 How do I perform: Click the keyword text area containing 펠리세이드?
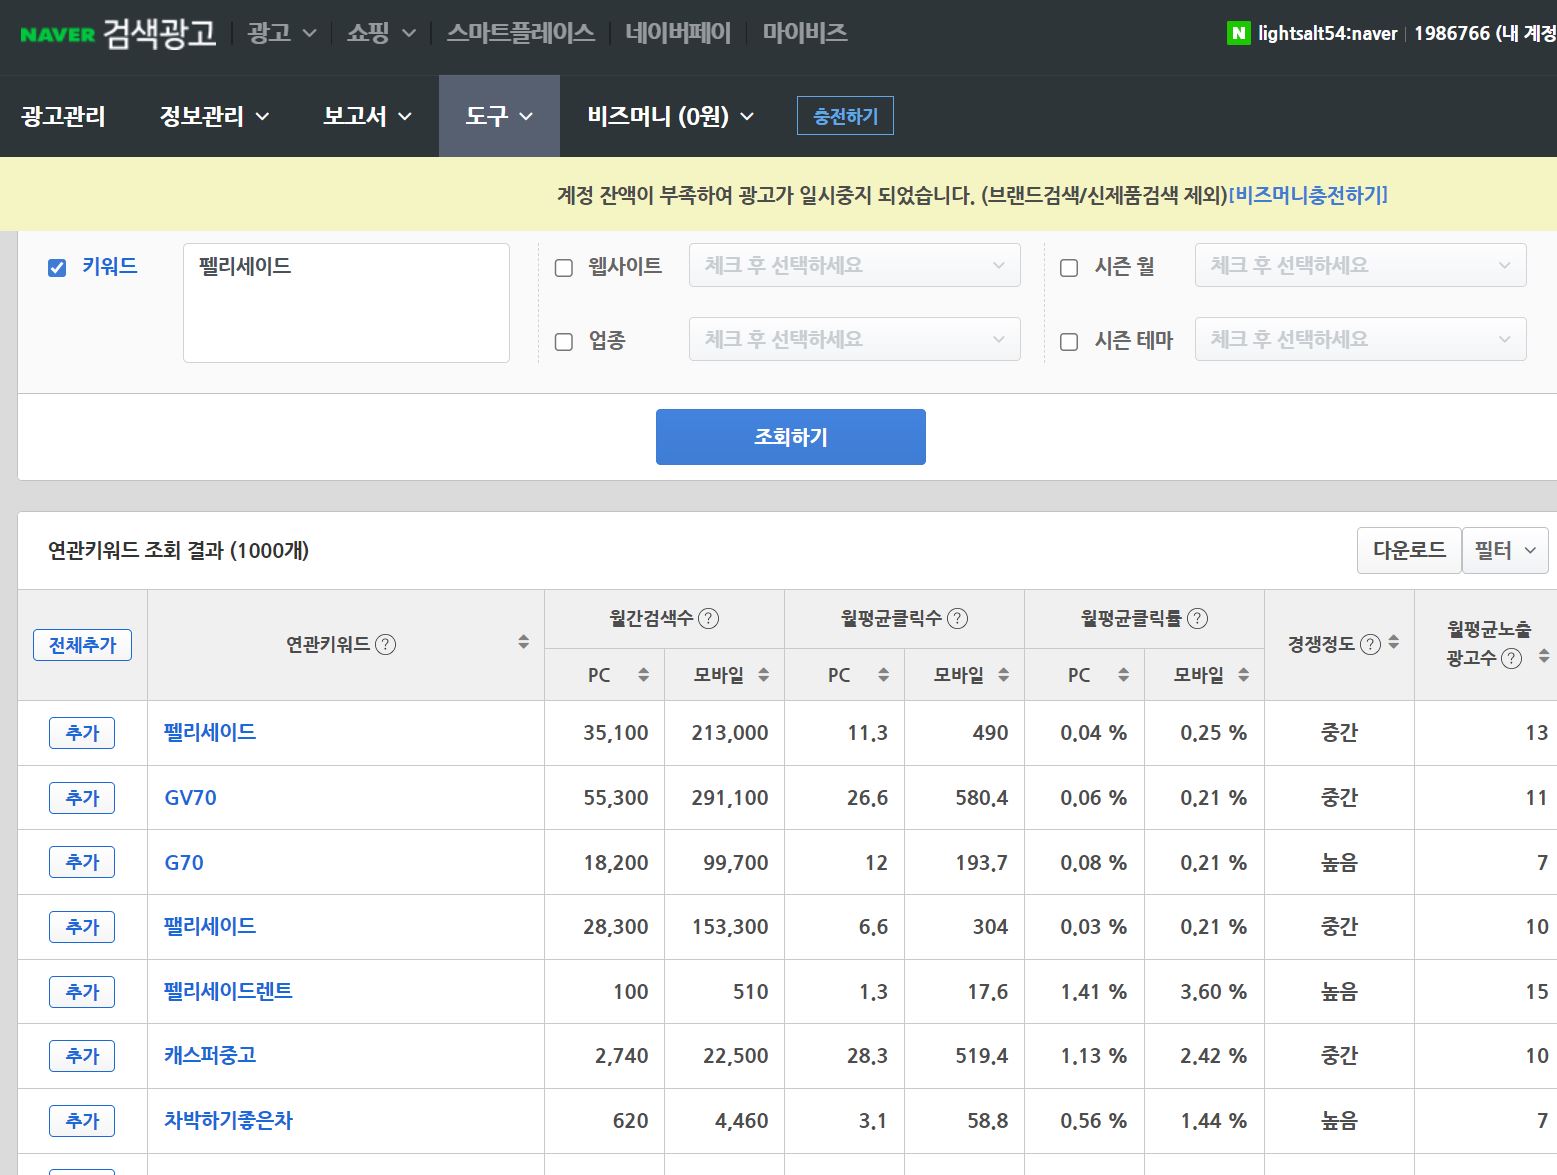pyautogui.click(x=346, y=303)
